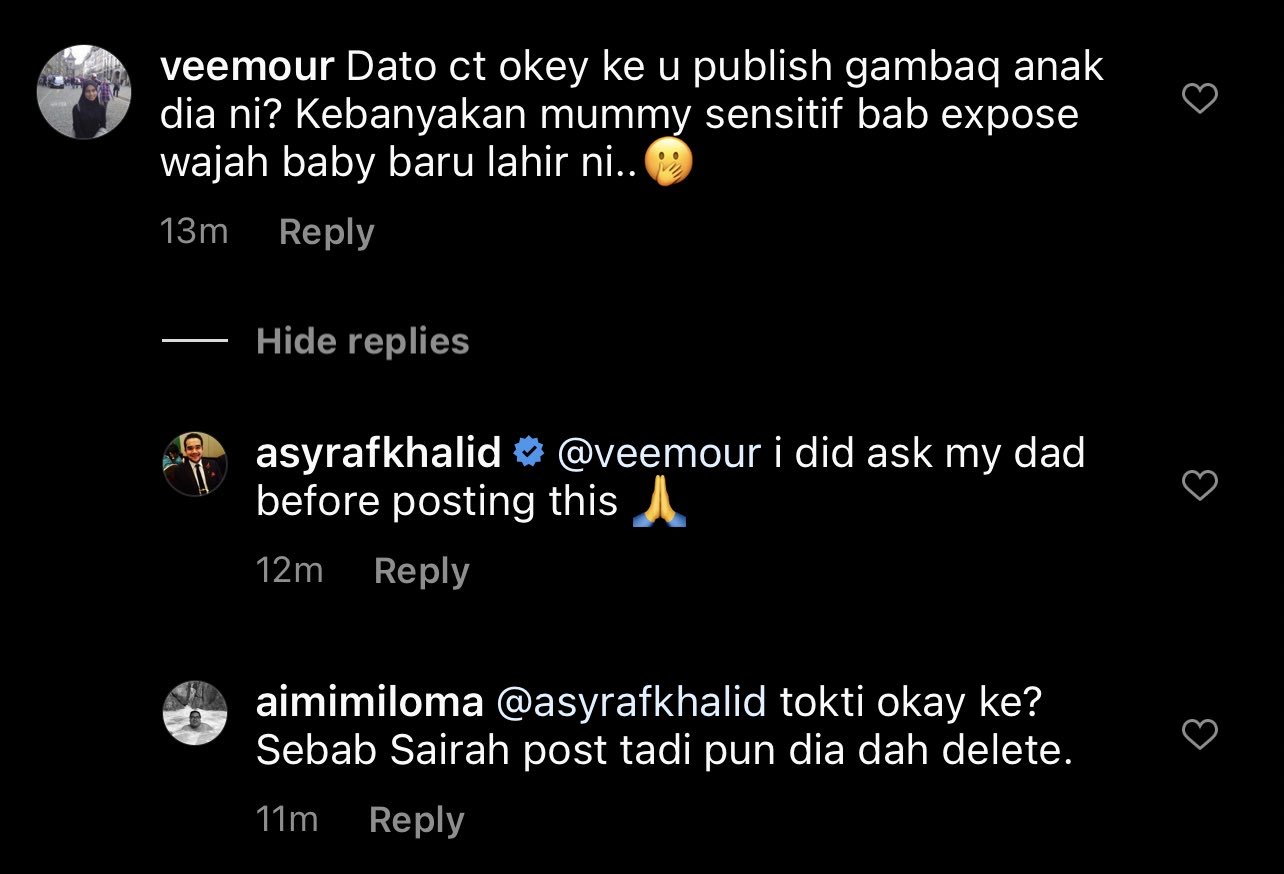Image resolution: width=1284 pixels, height=874 pixels.
Task: Follow the @veemour mention in the reply
Action: point(658,454)
